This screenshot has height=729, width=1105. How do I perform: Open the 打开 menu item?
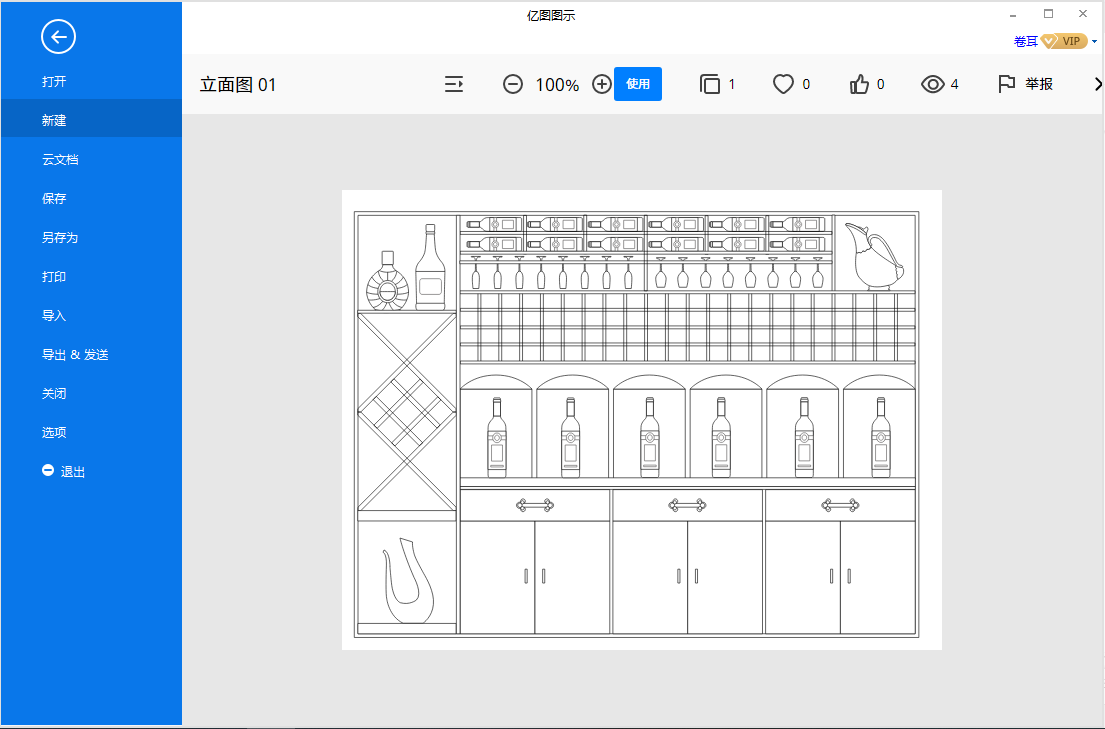click(54, 81)
